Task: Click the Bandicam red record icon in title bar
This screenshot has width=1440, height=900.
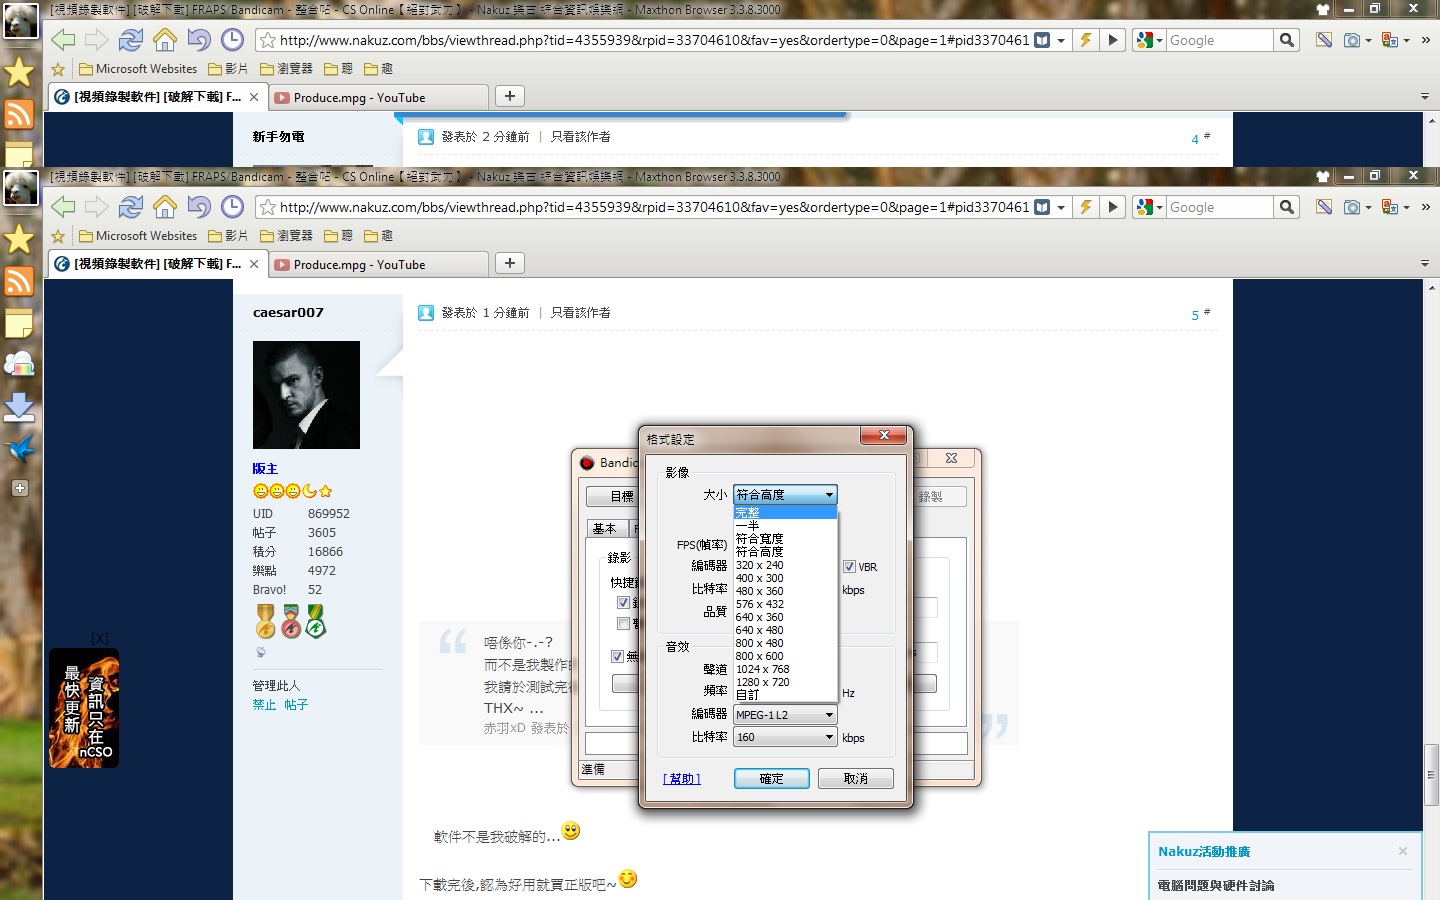Action: pos(588,462)
